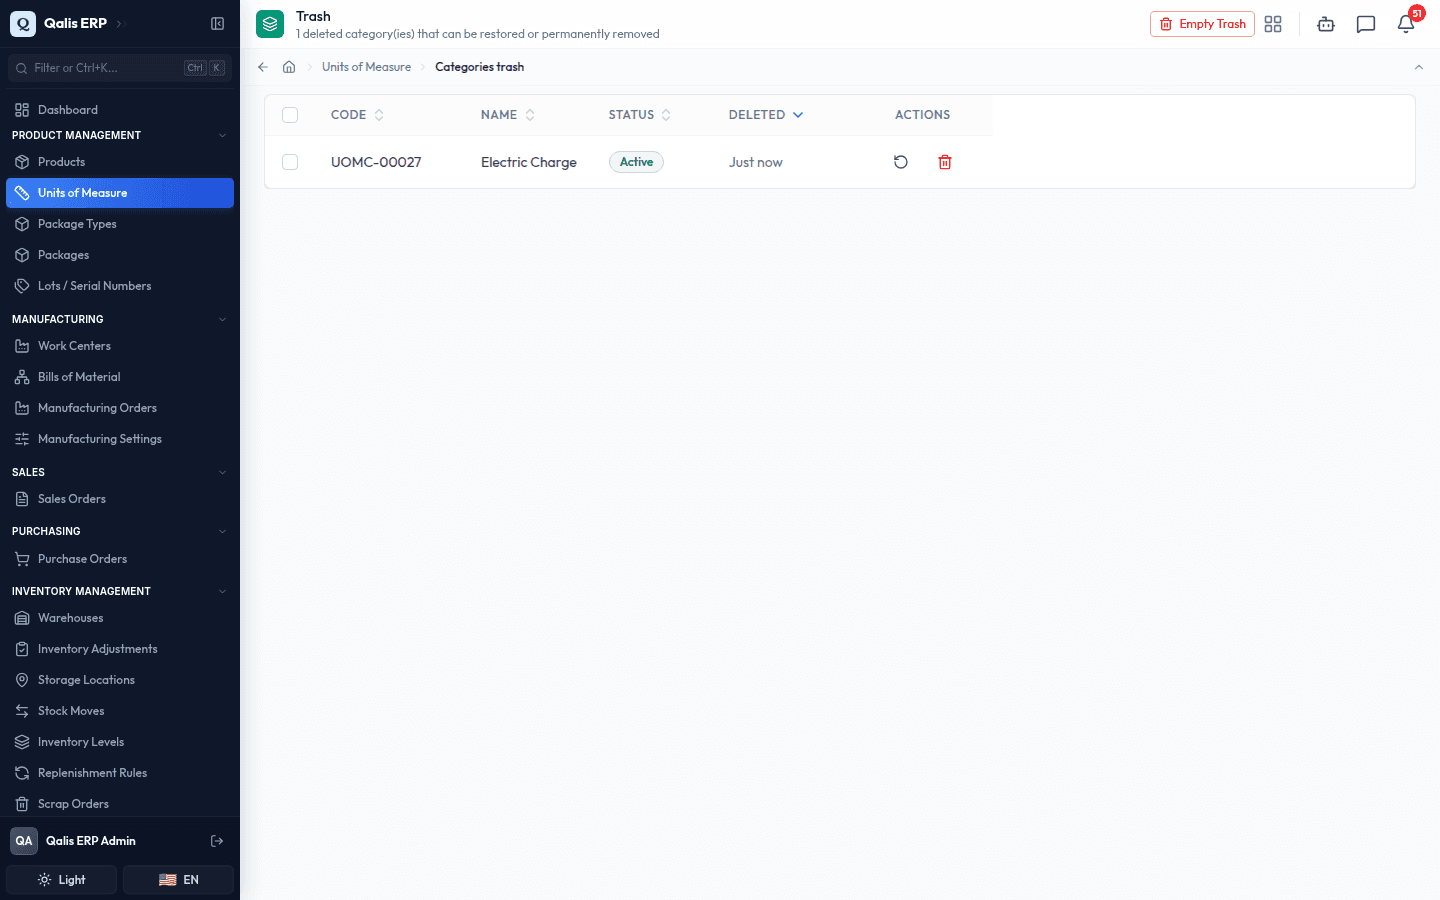Open Bills of Material

[x=120, y=377]
